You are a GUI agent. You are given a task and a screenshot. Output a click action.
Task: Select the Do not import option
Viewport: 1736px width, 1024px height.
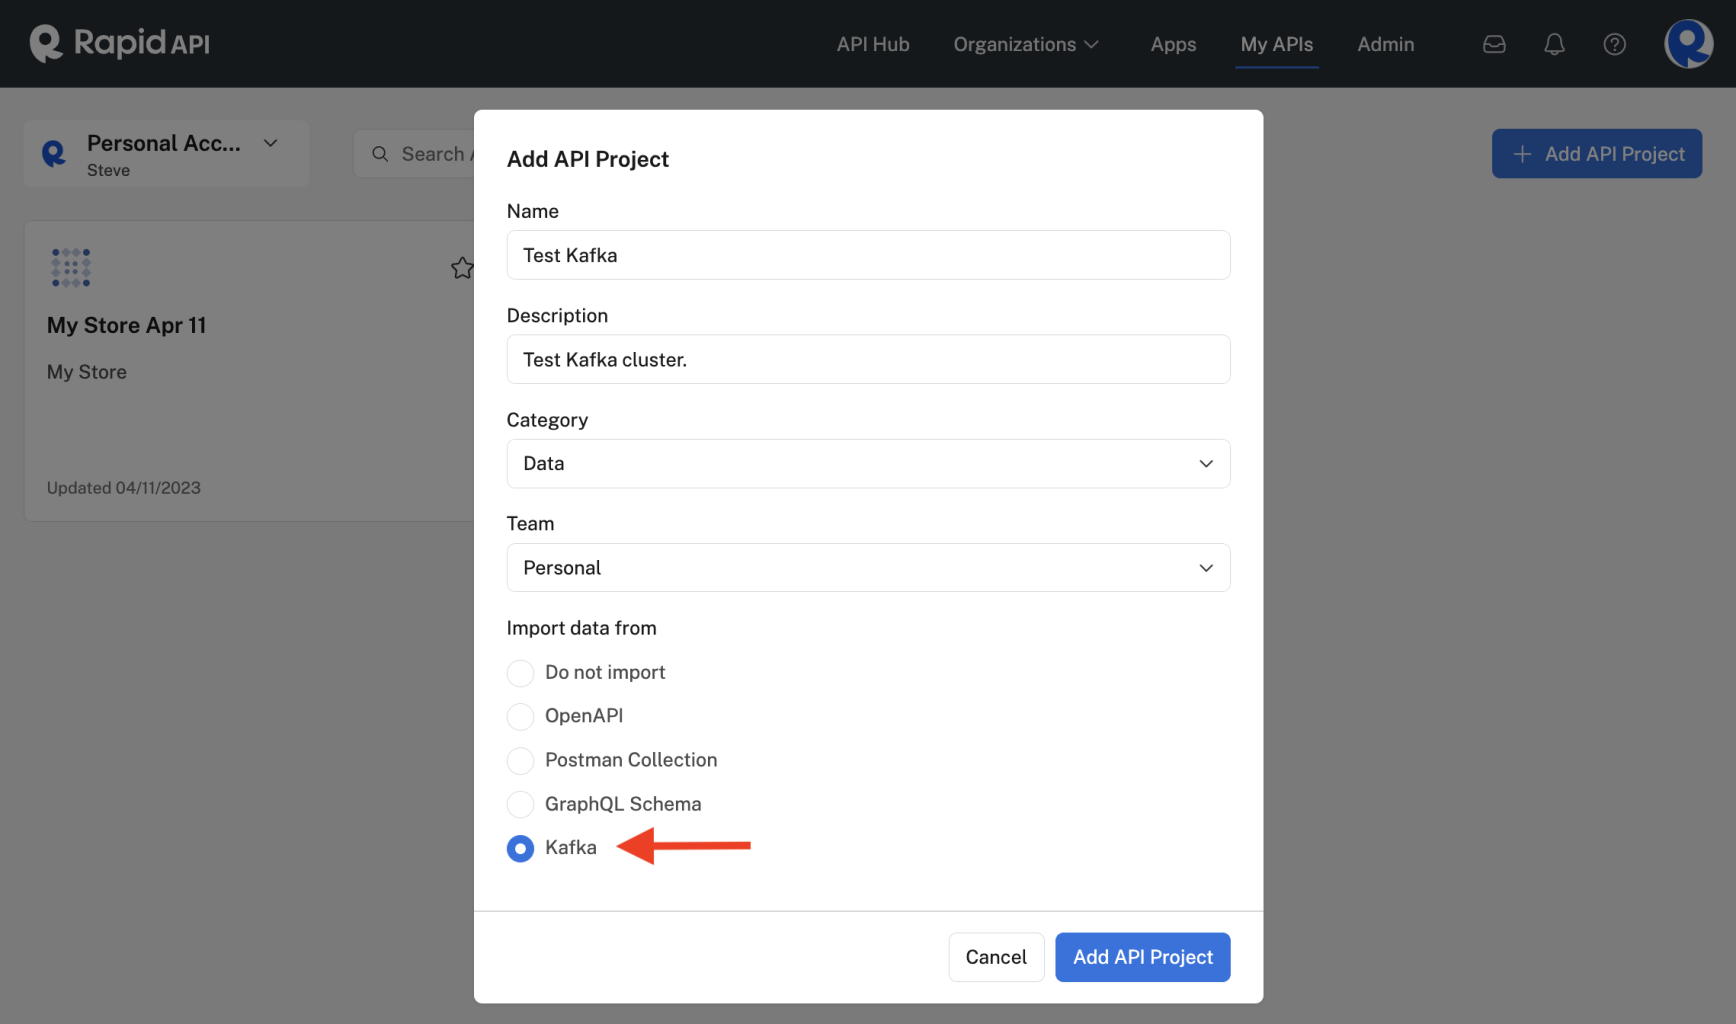520,673
